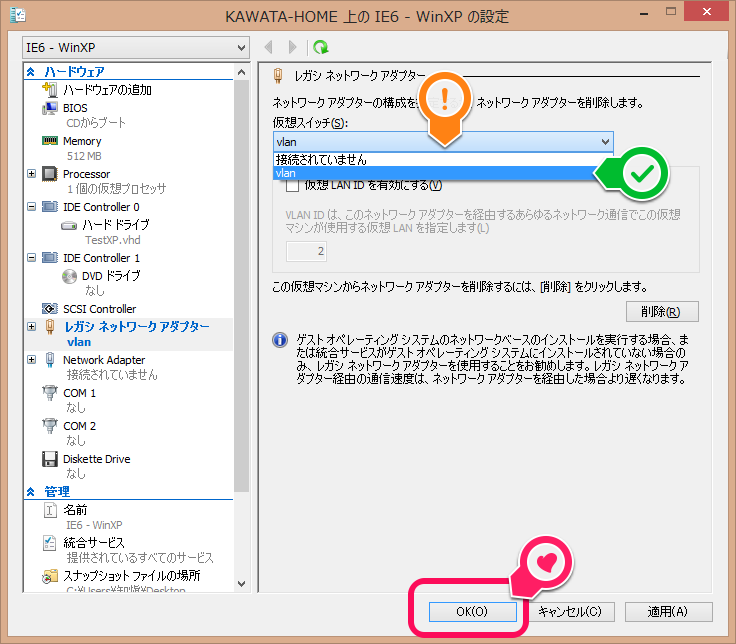This screenshot has height=644, width=736.
Task: Select Memory in the hardware tree
Action: coord(82,141)
